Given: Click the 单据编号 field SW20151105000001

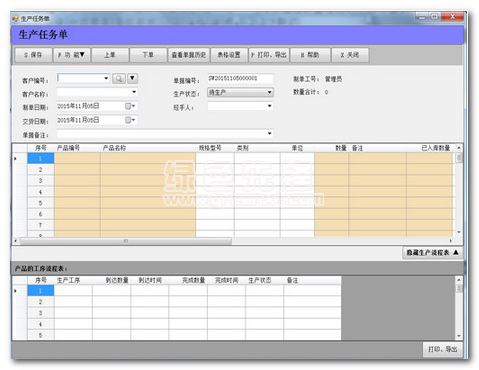Looking at the screenshot, I should click(240, 78).
